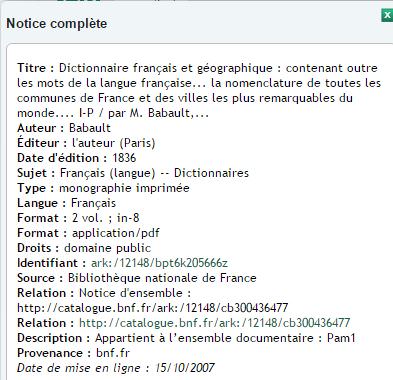
Task: Click the author name Babault
Action: [90, 128]
